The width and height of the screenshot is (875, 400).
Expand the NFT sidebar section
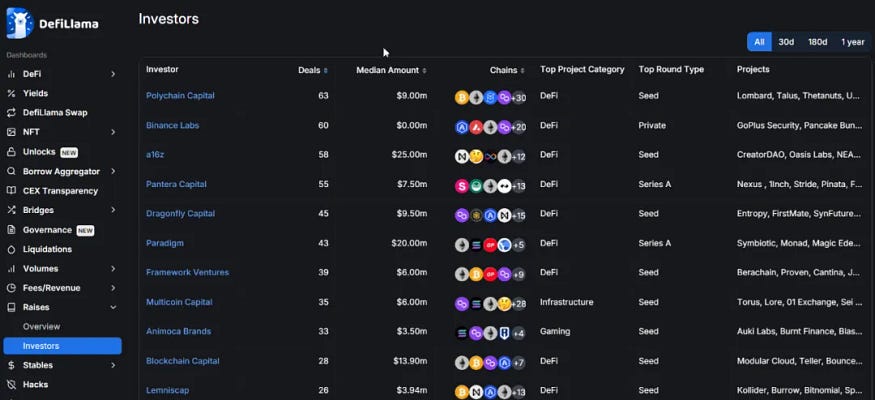pos(113,132)
